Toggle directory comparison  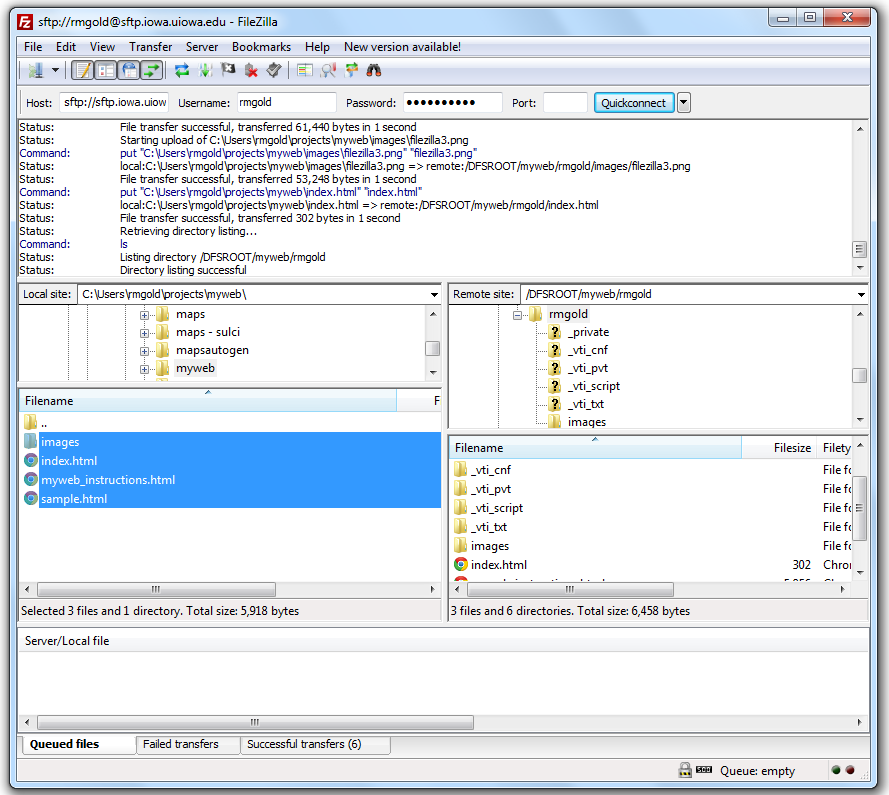328,70
